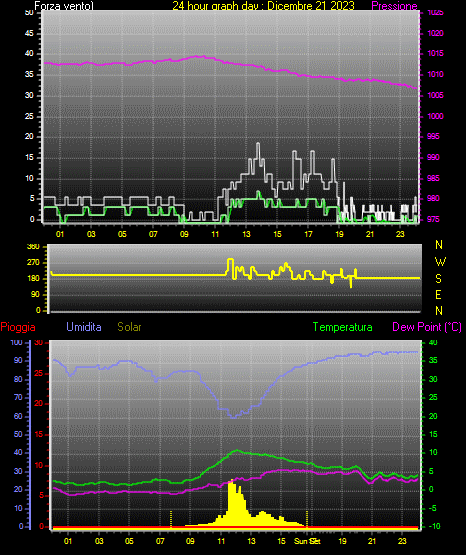Click the Sun Set marker label
The height and width of the screenshot is (555, 466).
point(307,541)
